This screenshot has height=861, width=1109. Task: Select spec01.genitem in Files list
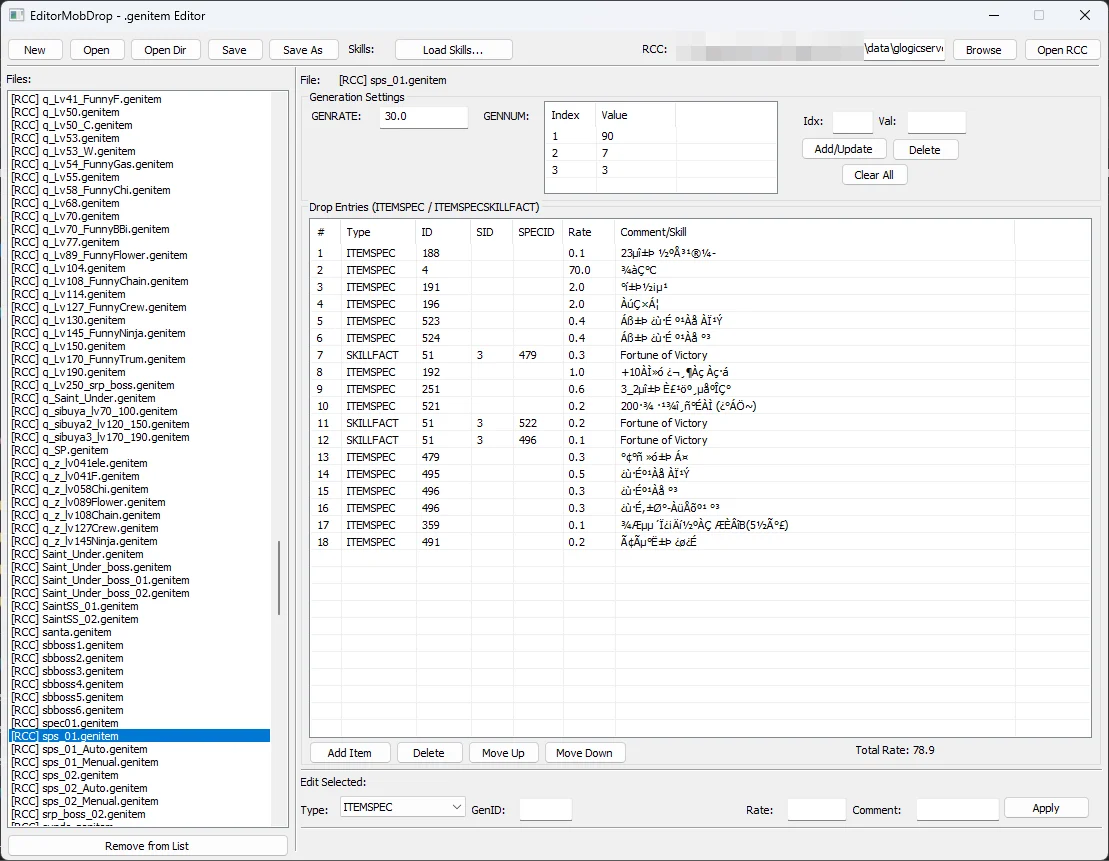pyautogui.click(x=140, y=723)
